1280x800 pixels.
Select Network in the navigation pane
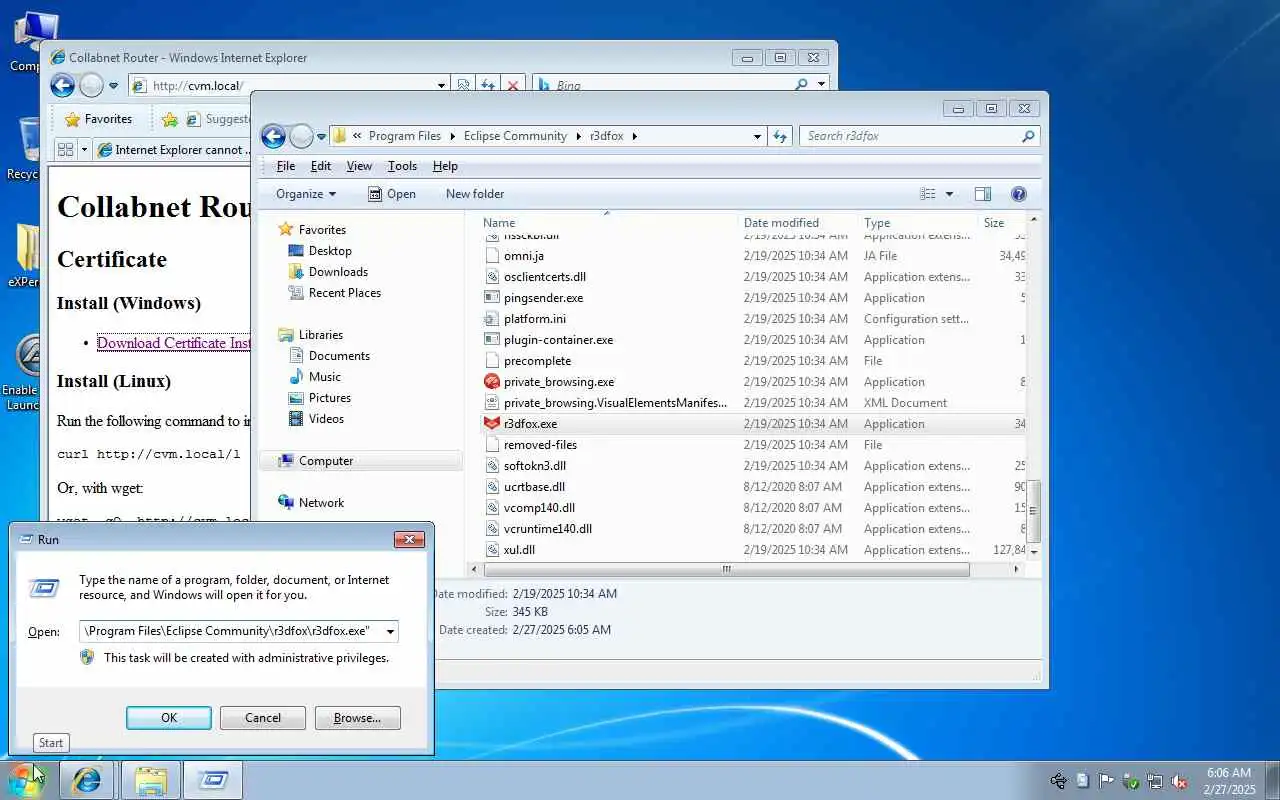pyautogui.click(x=321, y=503)
